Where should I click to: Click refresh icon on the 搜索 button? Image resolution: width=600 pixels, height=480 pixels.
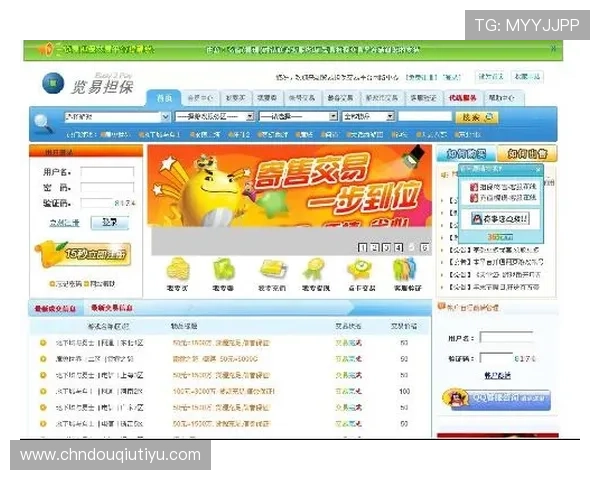click(489, 117)
